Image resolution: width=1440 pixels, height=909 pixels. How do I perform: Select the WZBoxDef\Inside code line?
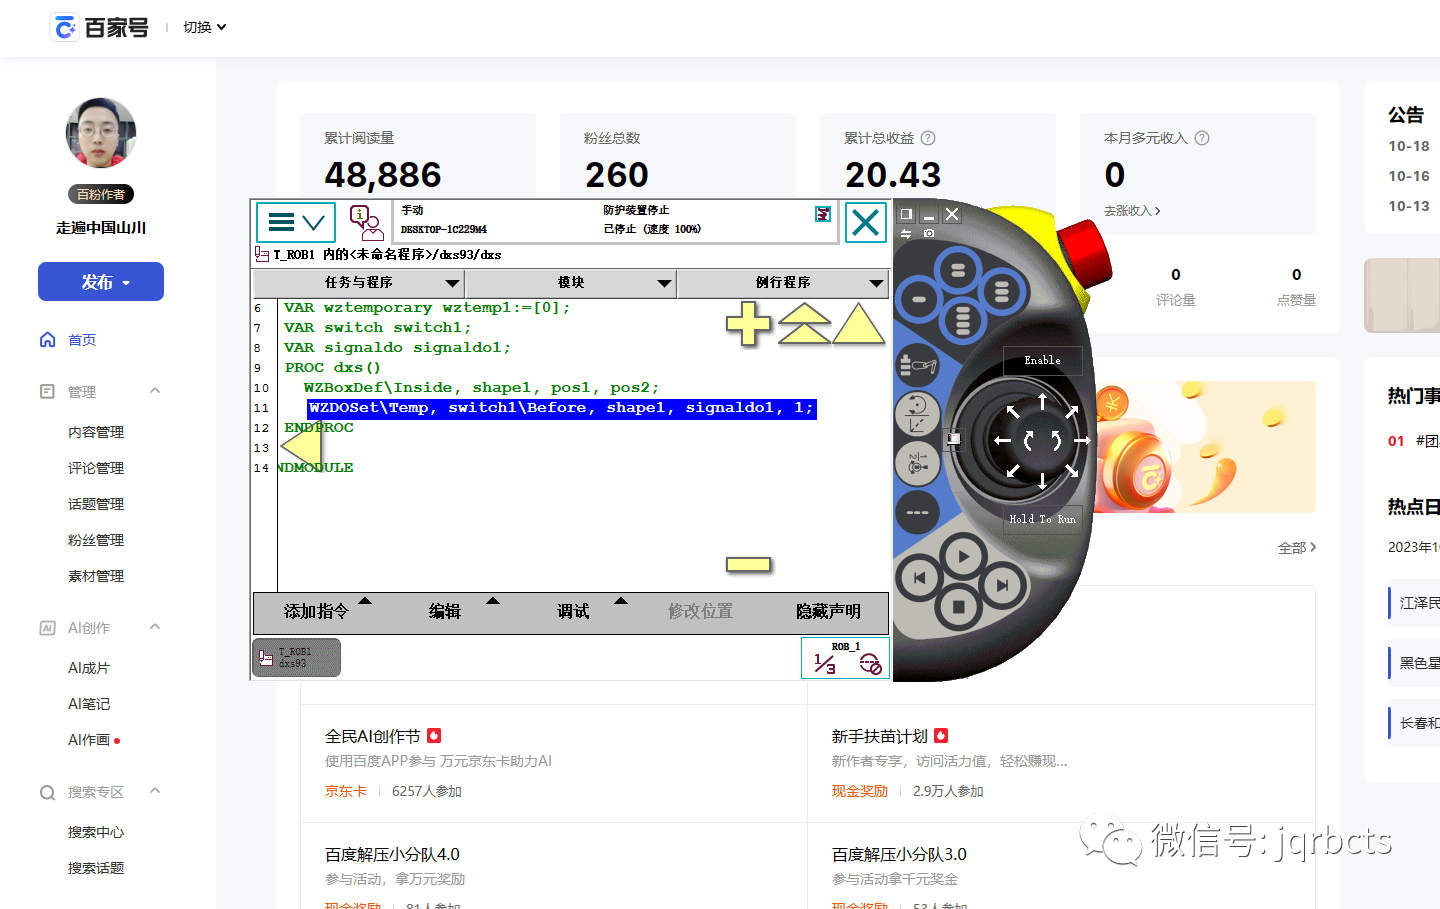point(481,388)
